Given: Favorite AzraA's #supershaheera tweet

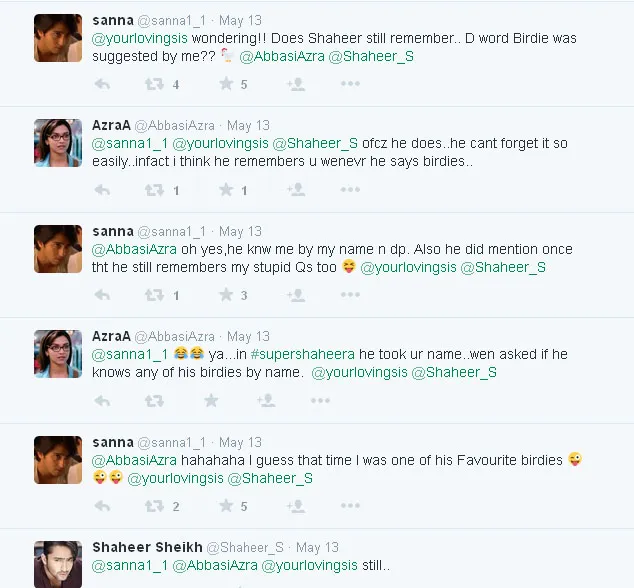Looking at the screenshot, I should click(211, 401).
